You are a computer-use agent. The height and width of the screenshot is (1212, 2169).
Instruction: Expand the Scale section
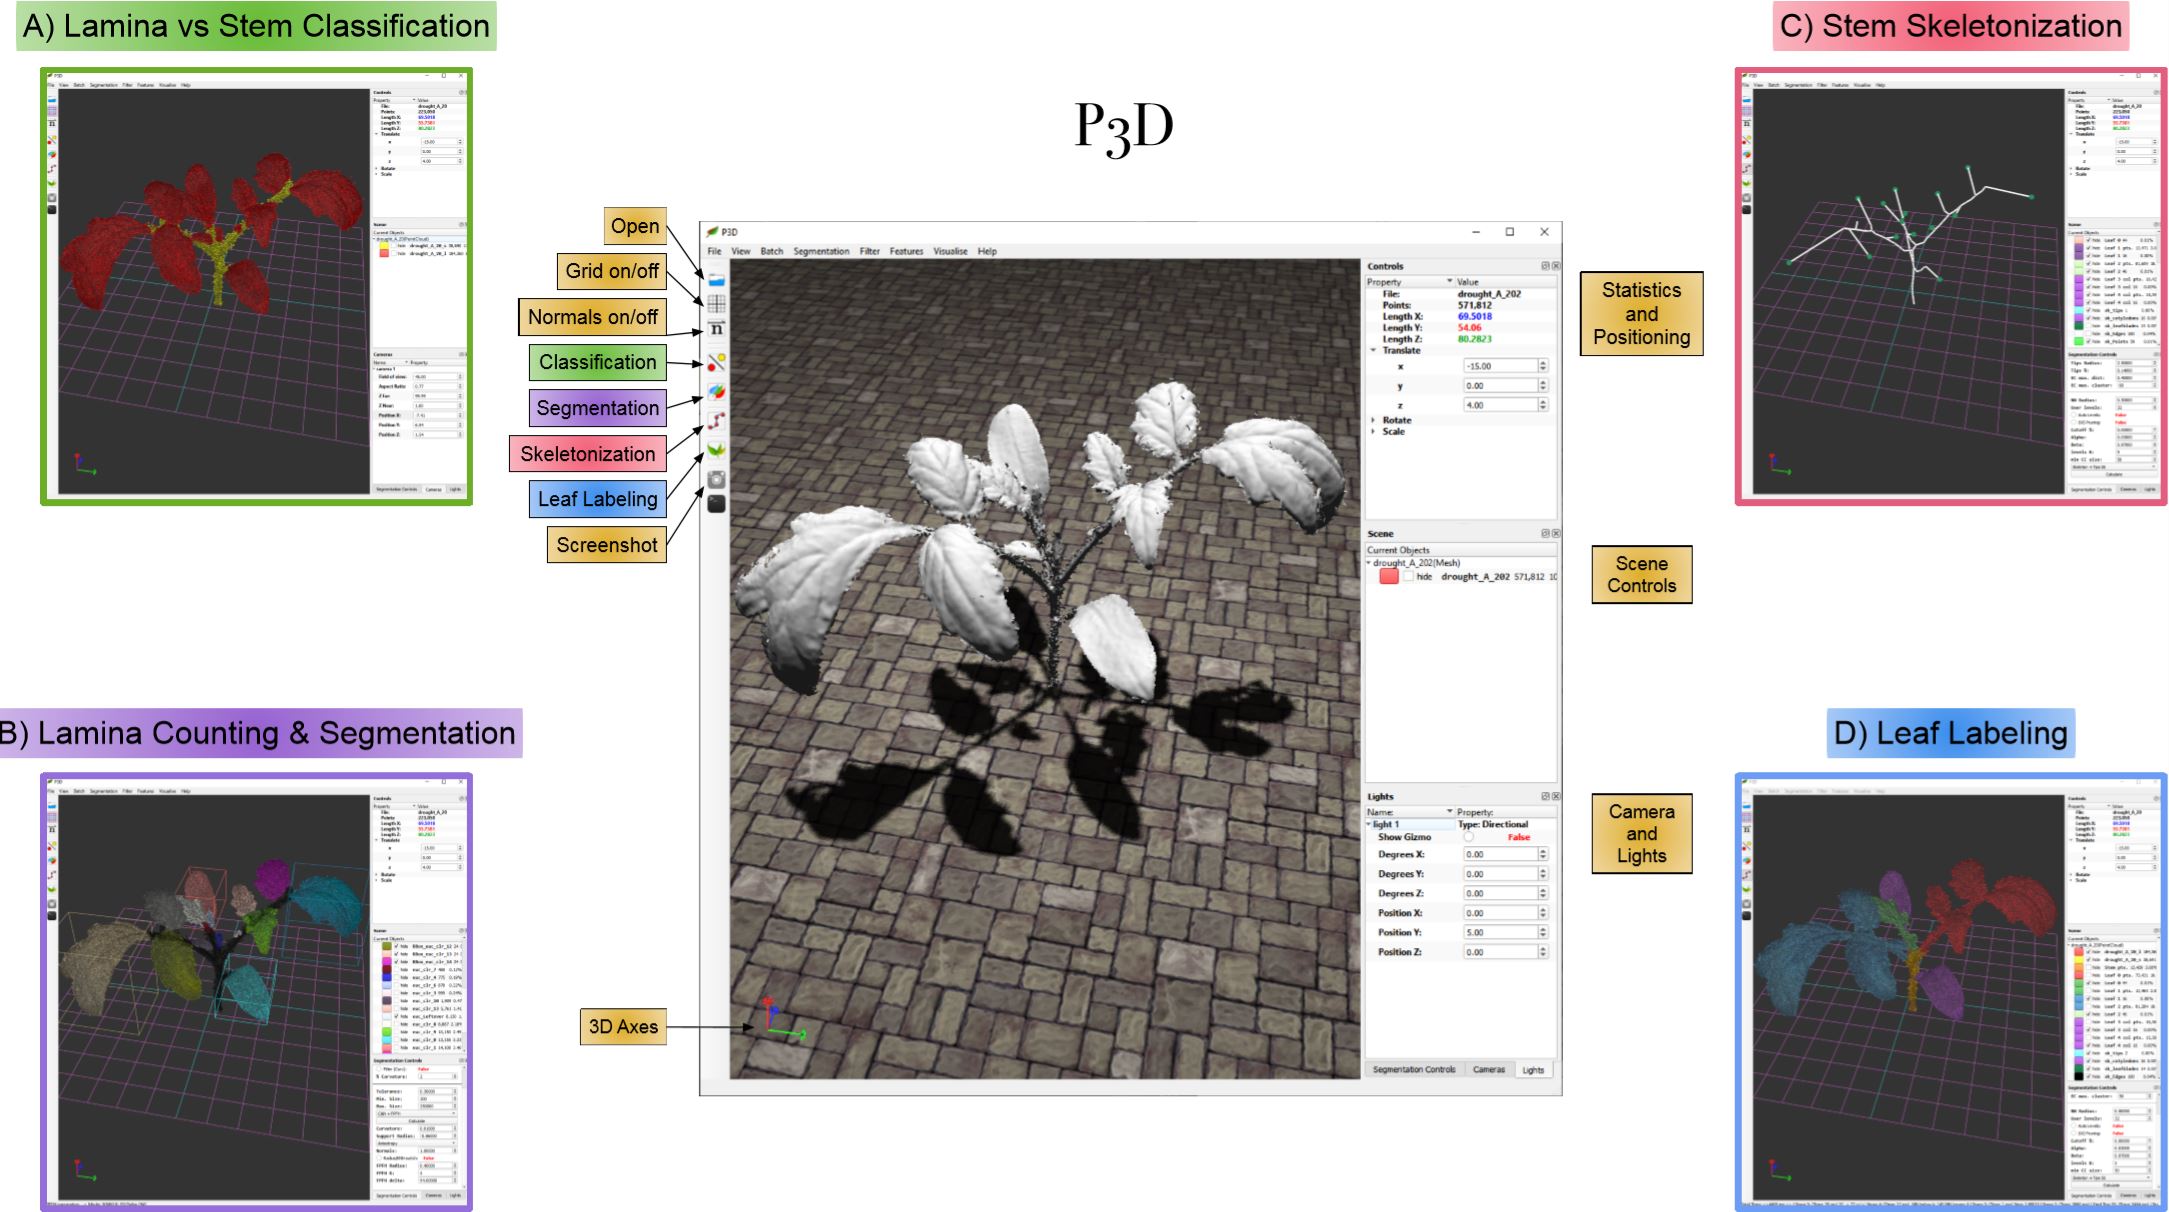1373,431
